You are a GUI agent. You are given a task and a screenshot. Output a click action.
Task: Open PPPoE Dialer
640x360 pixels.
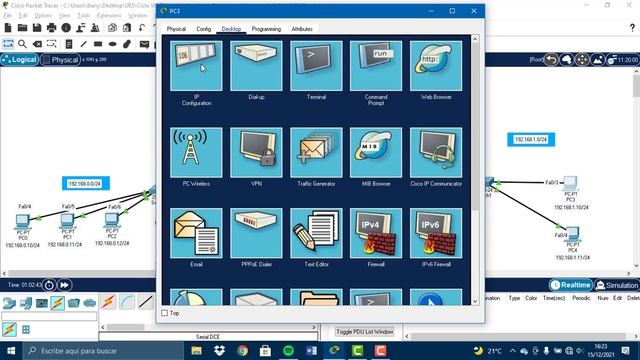[256, 233]
